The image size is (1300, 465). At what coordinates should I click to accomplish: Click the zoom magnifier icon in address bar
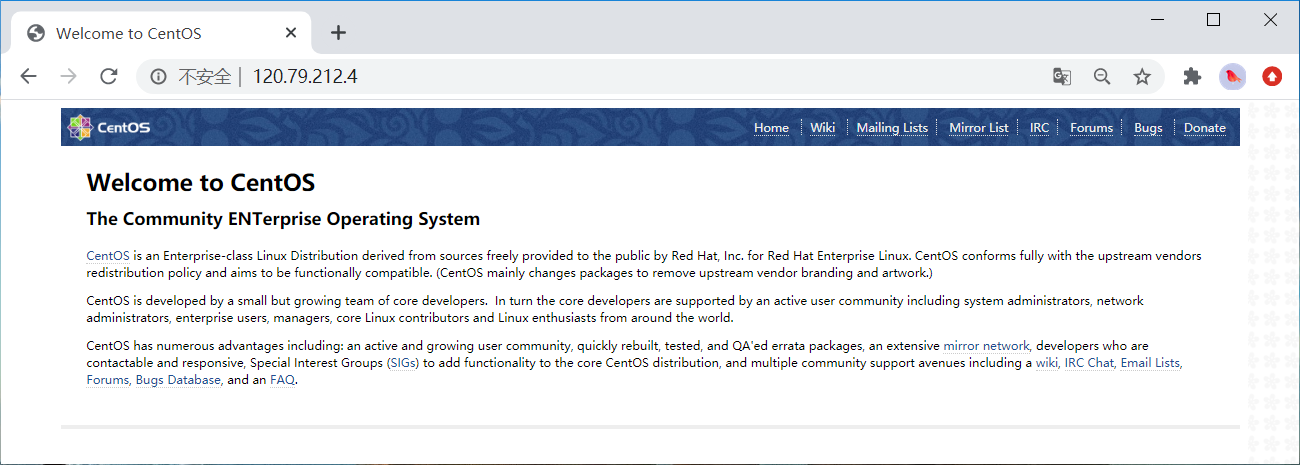tap(1102, 76)
